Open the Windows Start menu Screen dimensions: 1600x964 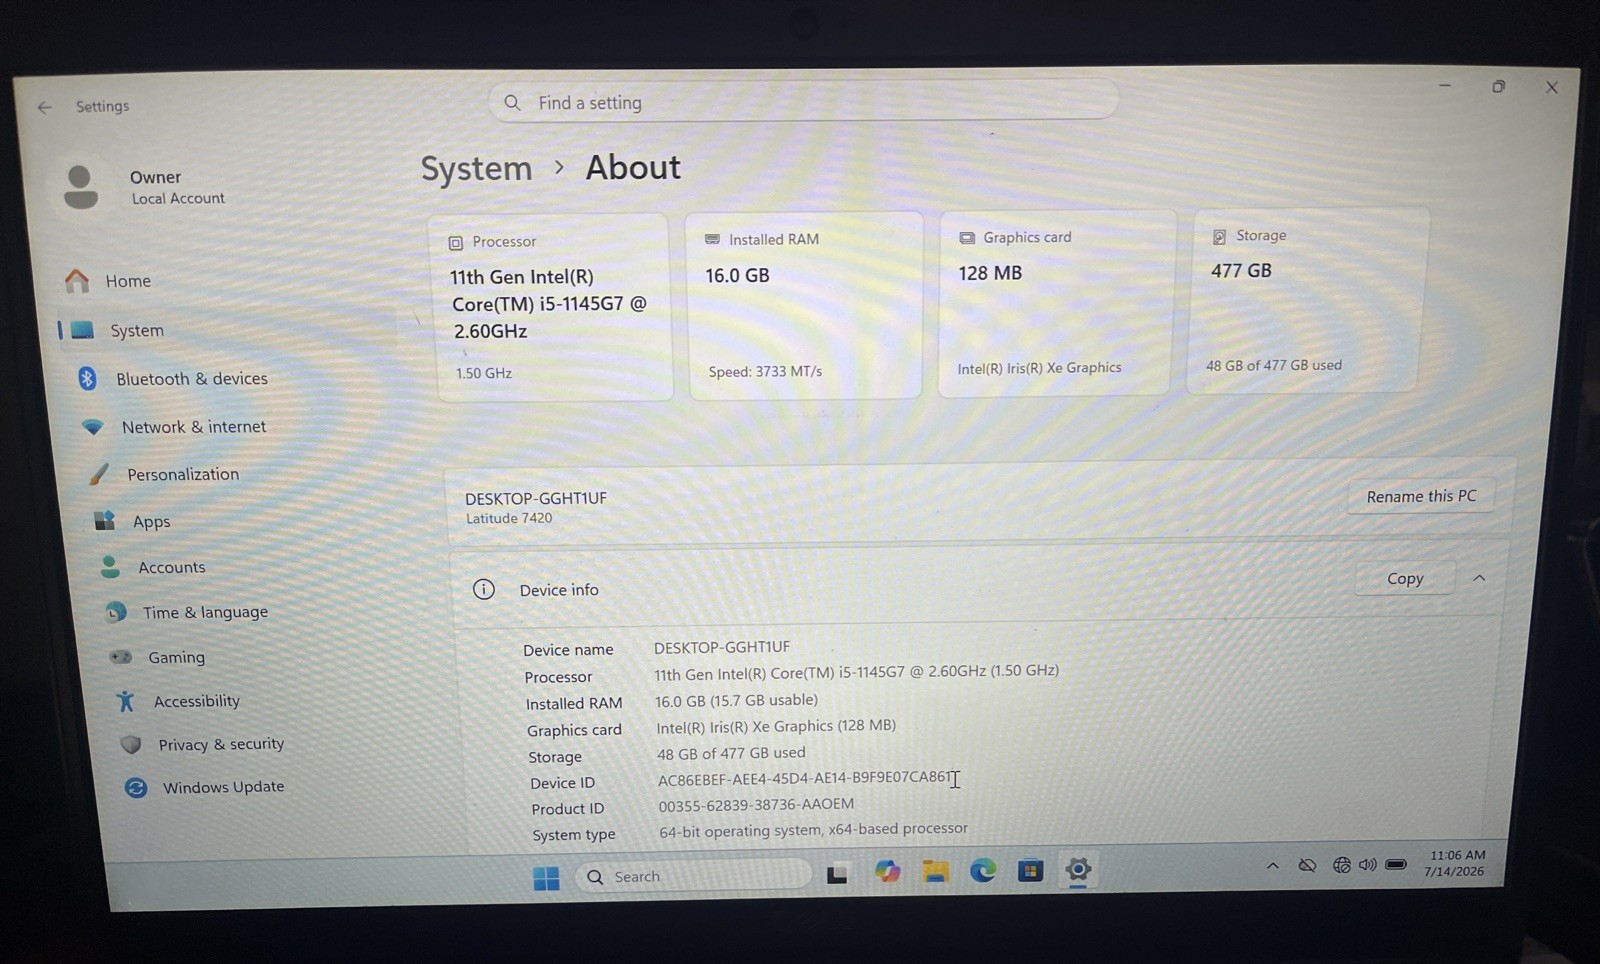coord(546,878)
